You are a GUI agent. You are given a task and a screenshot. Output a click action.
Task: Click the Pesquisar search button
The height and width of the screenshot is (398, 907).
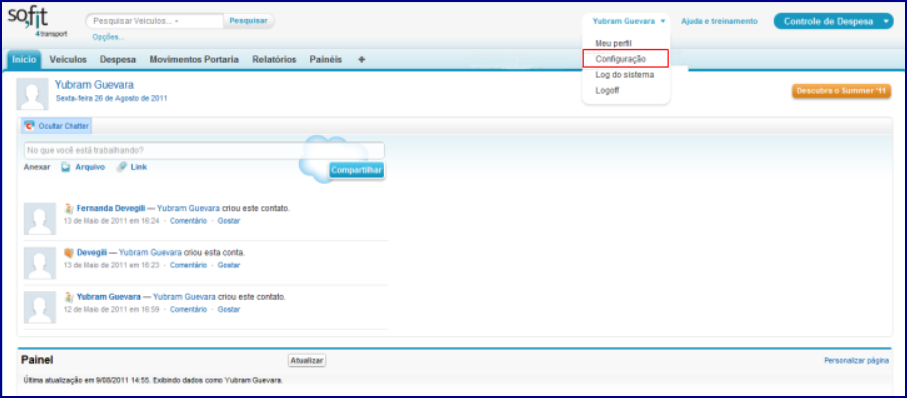[249, 21]
